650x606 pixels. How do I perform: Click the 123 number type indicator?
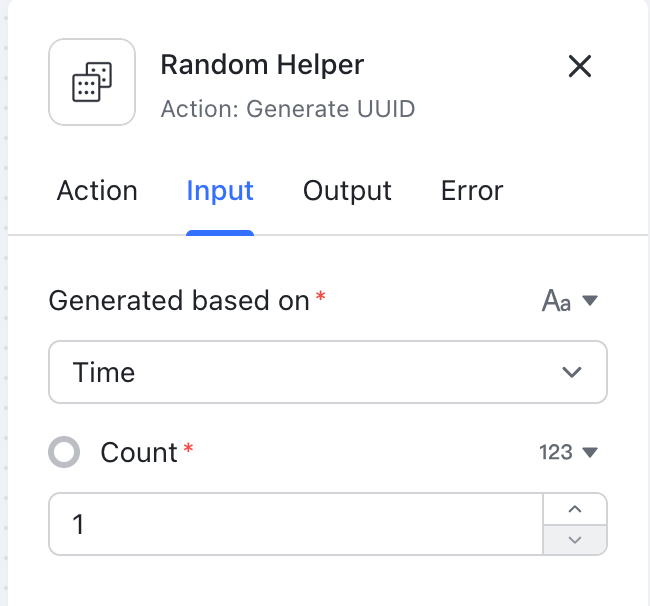[x=555, y=453]
